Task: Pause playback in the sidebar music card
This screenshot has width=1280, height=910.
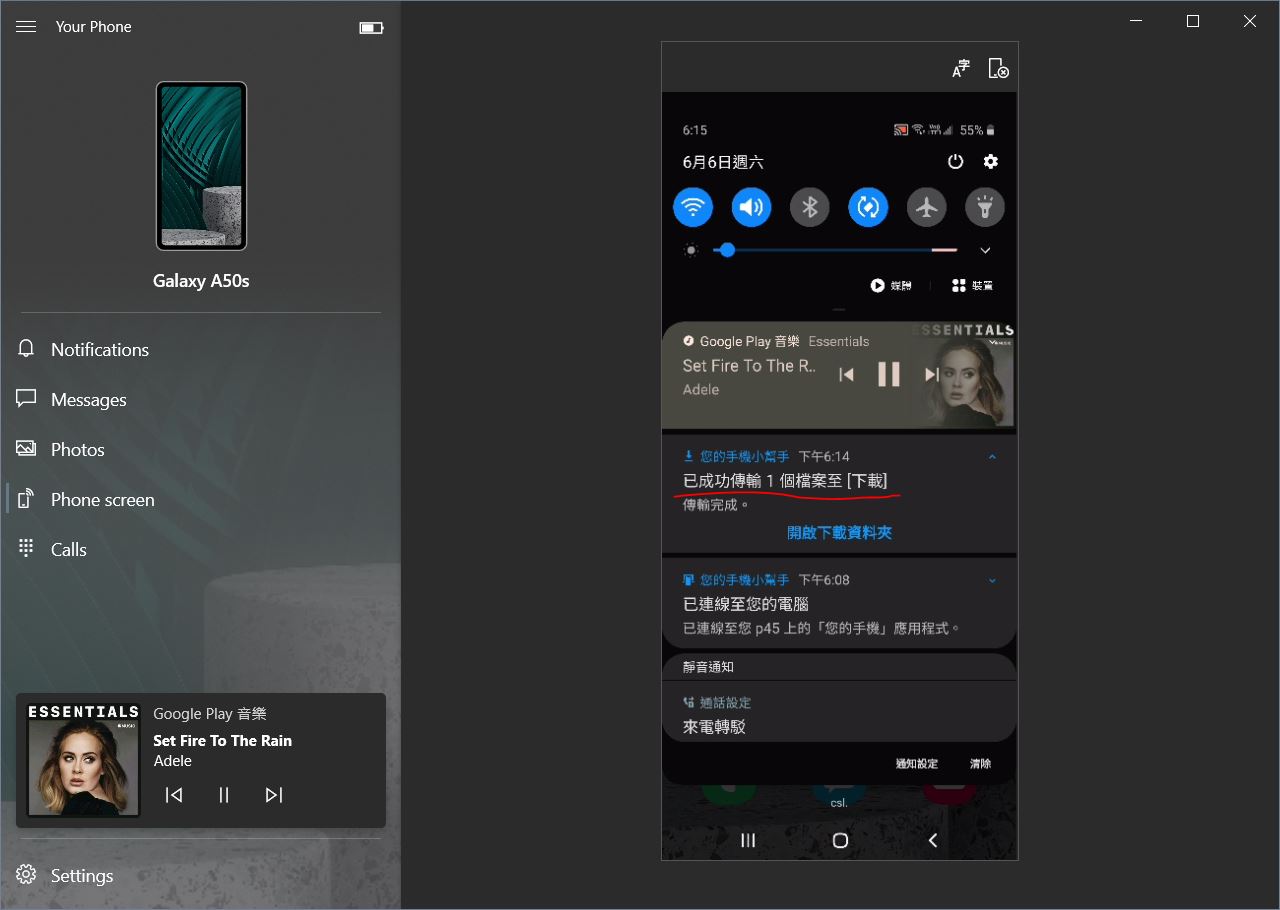Action: coord(224,795)
